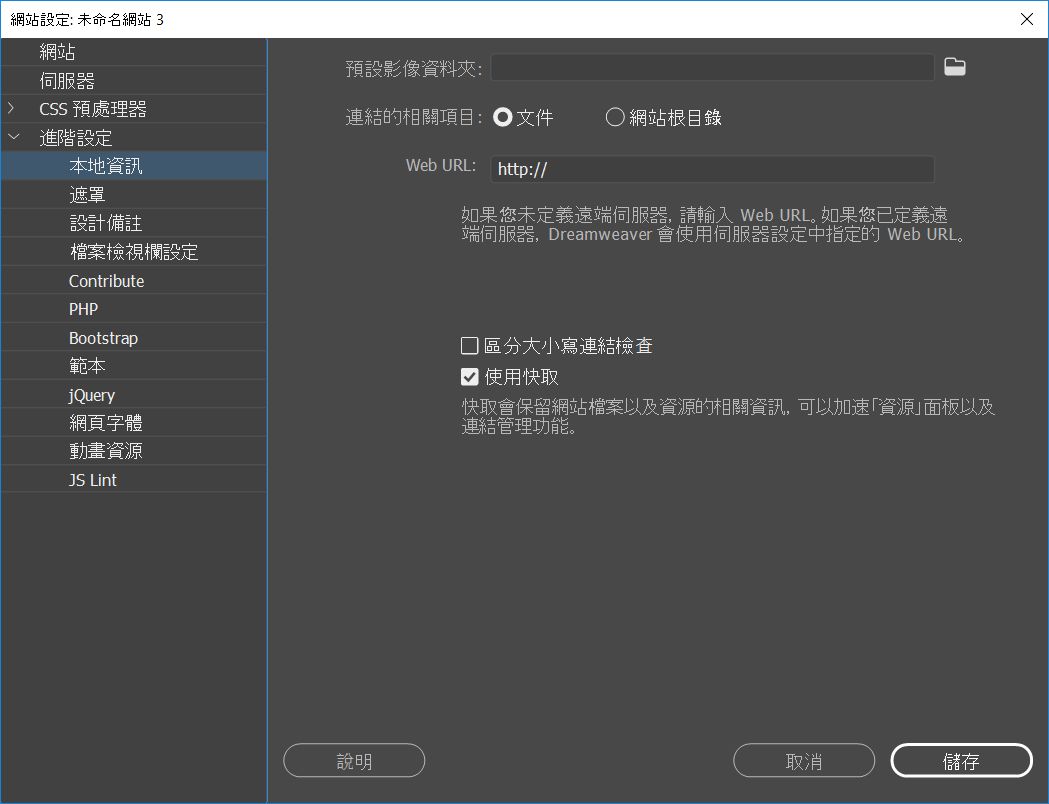1049x804 pixels.
Task: Expand the CSS 預處理器 section
Action: coord(12,108)
